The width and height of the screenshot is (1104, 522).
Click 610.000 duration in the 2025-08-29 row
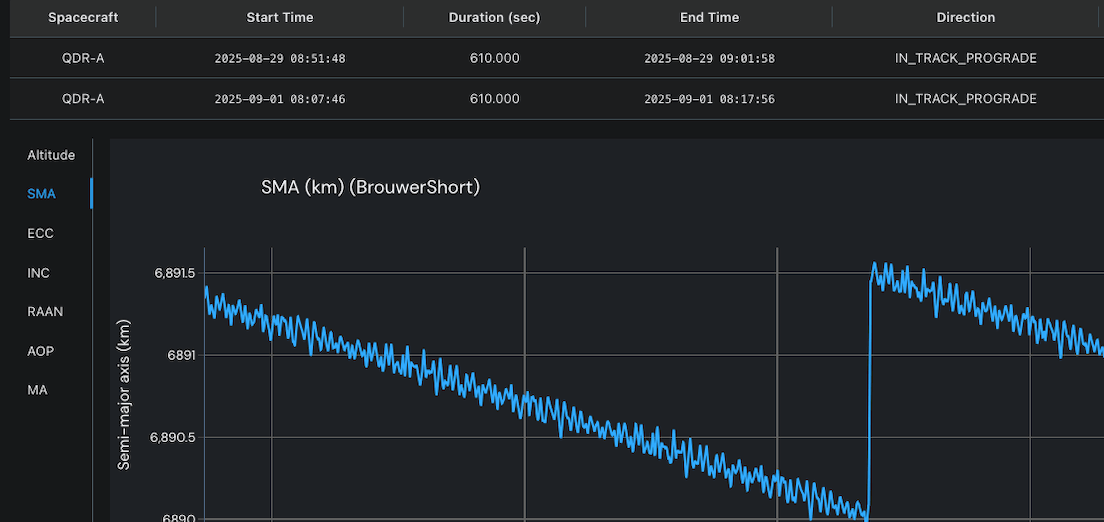[494, 58]
